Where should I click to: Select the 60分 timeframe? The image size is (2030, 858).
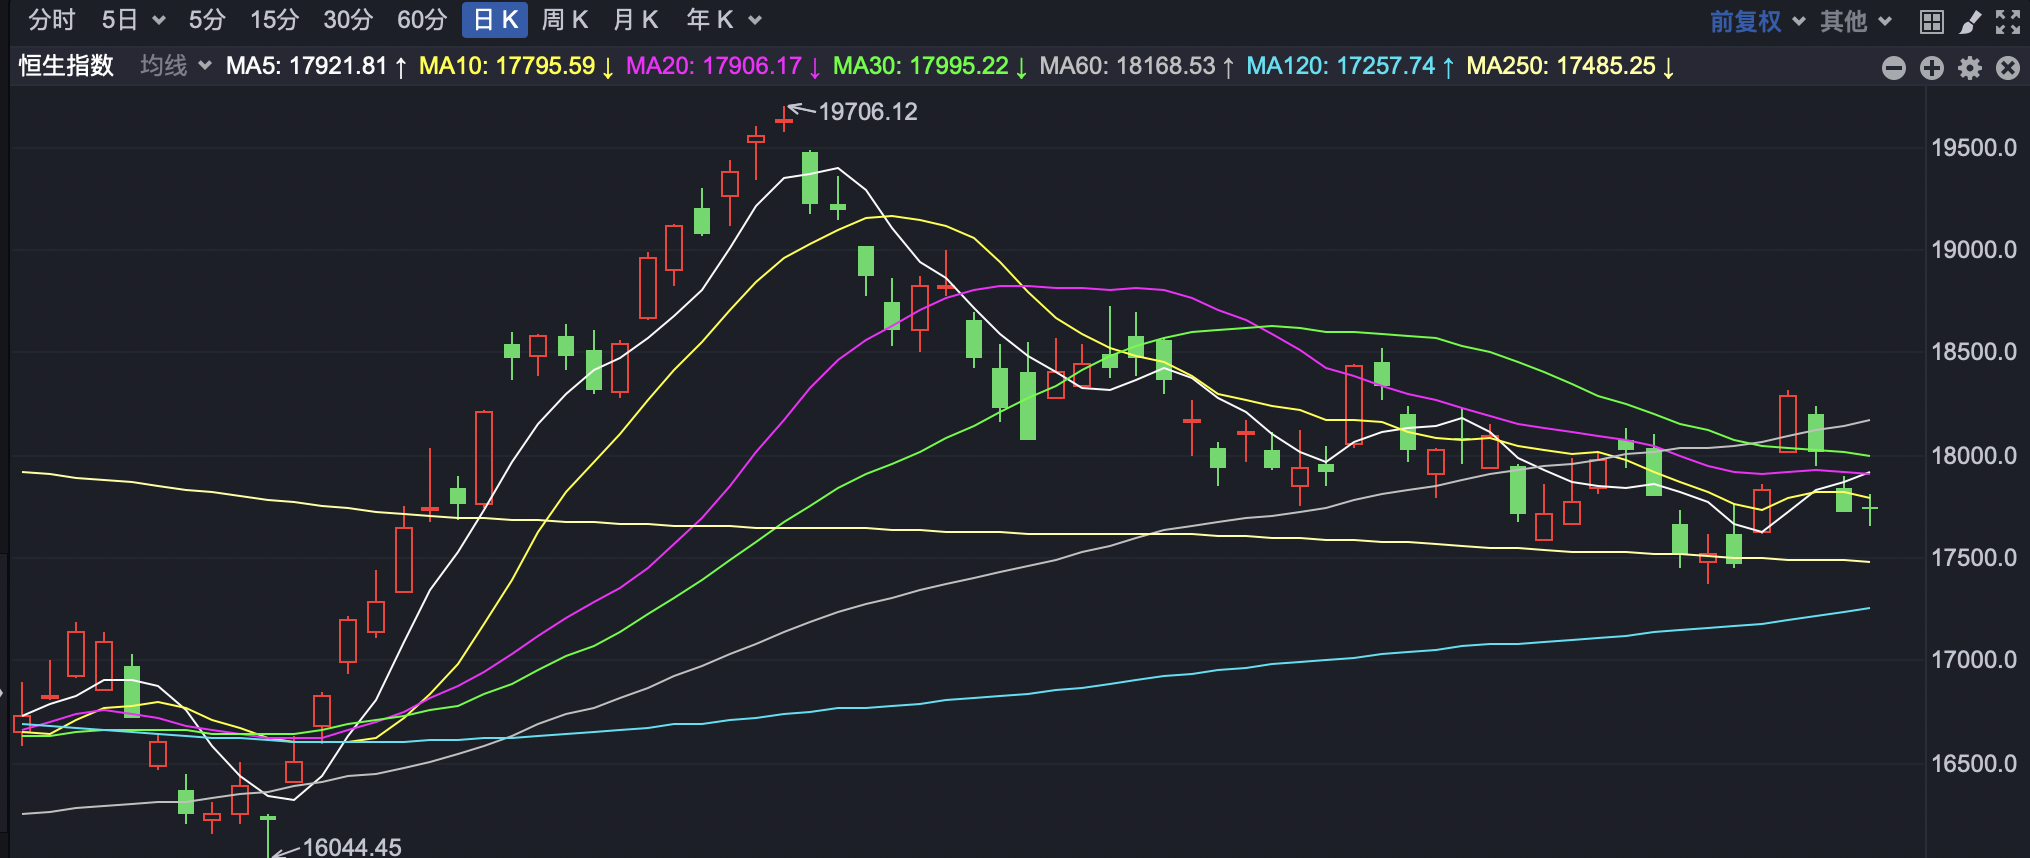pos(421,20)
